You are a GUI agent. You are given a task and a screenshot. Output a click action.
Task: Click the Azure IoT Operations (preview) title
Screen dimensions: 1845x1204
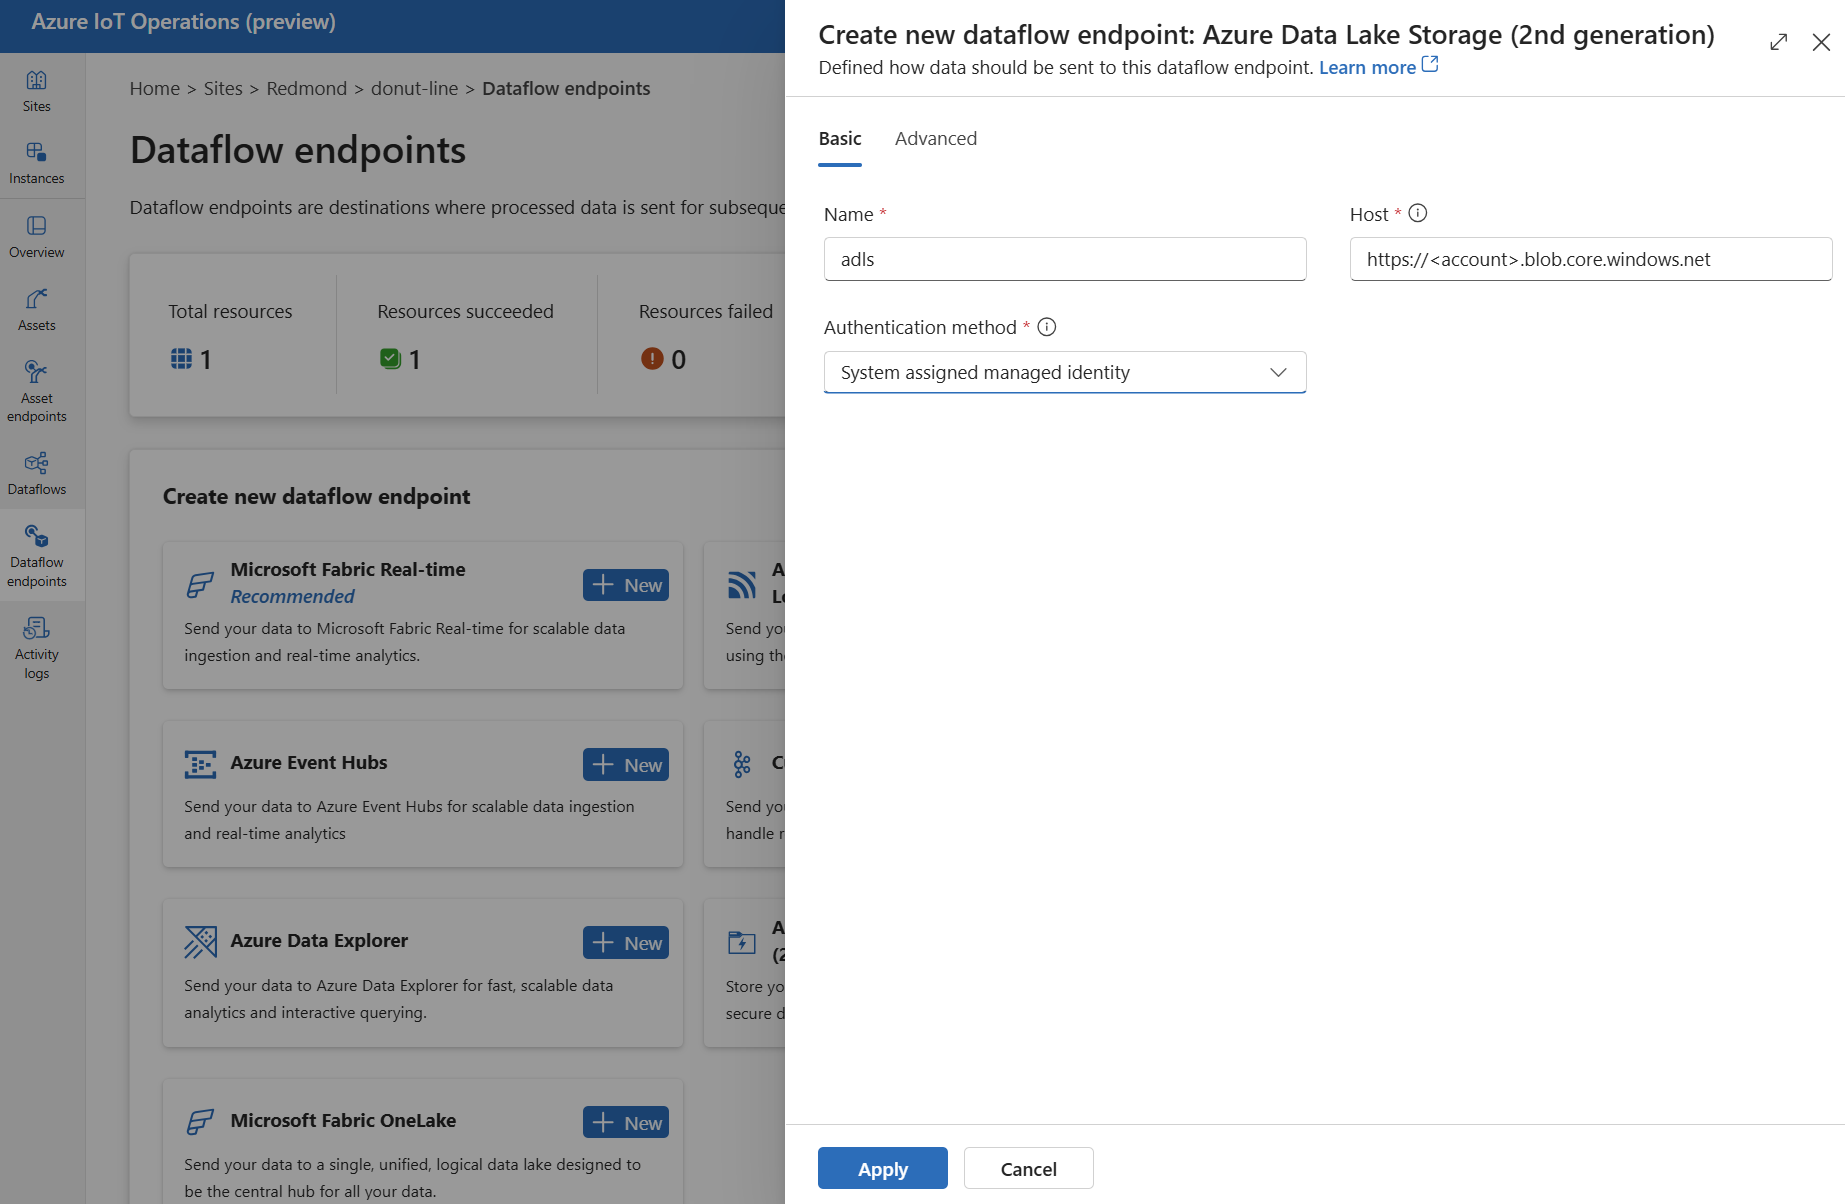(x=184, y=22)
